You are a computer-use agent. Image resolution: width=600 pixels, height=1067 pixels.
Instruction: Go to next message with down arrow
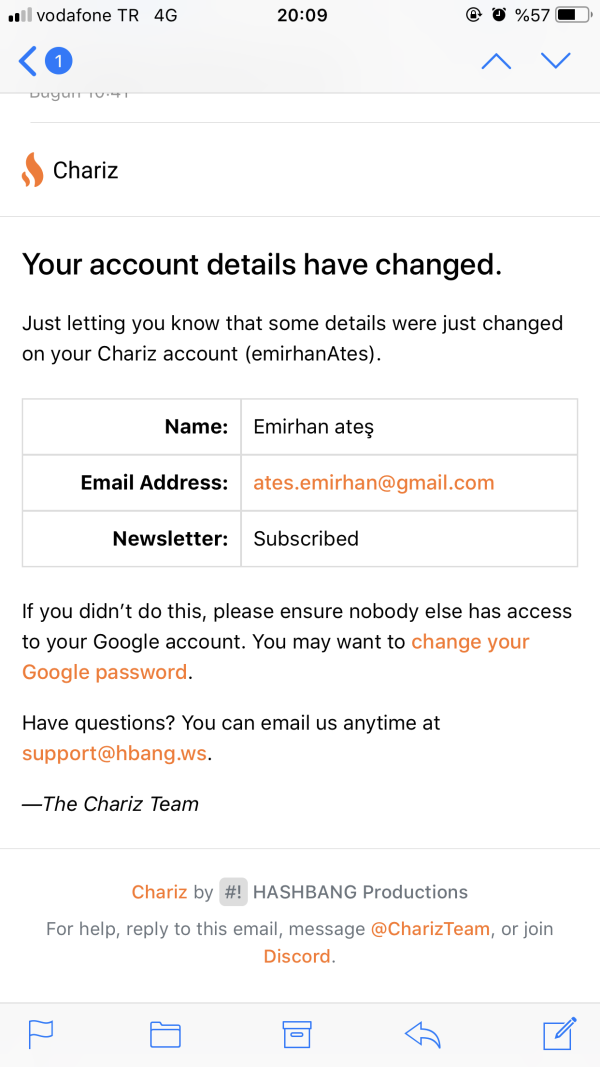tap(555, 61)
